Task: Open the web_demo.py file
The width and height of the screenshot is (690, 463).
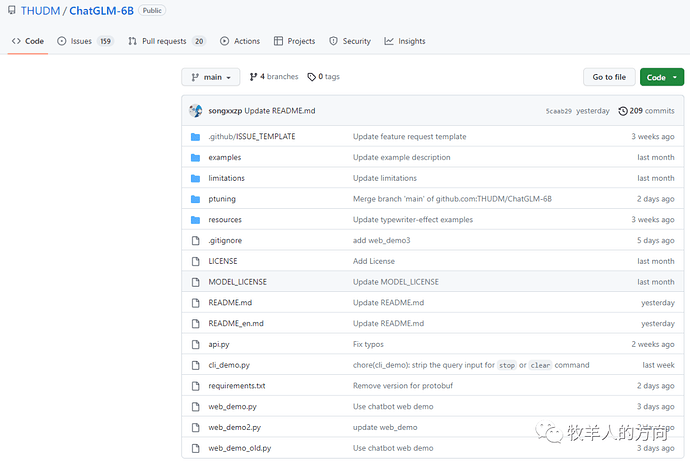Action: pyautogui.click(x=232, y=407)
